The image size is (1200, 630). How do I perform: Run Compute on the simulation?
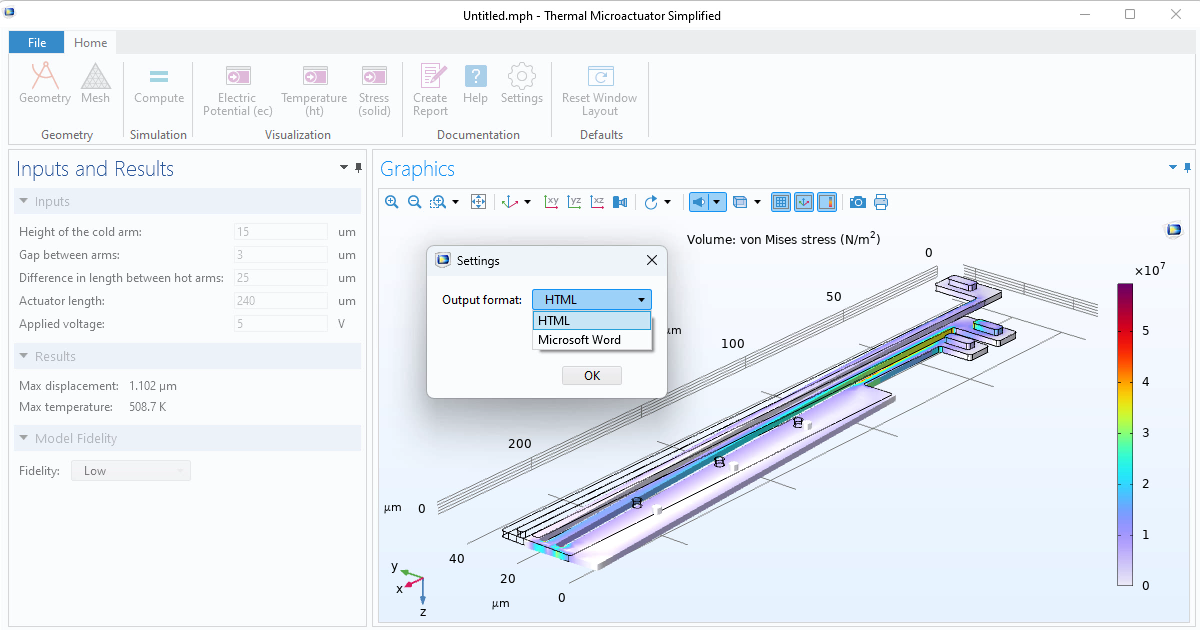pos(158,85)
